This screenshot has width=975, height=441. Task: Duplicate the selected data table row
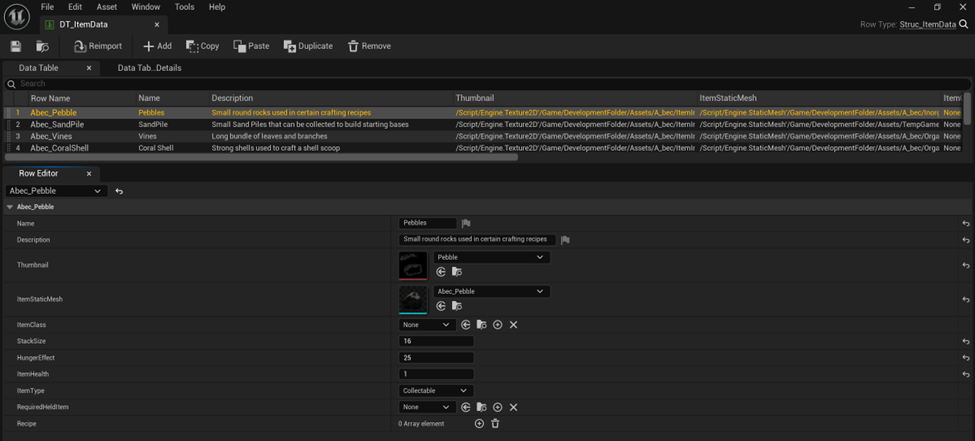308,46
